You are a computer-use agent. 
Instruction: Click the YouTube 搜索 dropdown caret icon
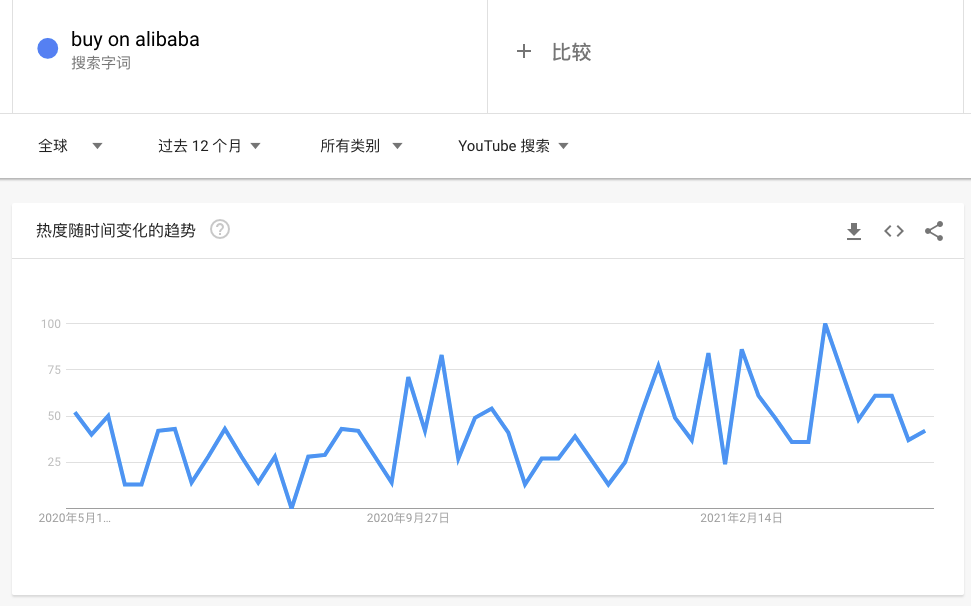564,145
